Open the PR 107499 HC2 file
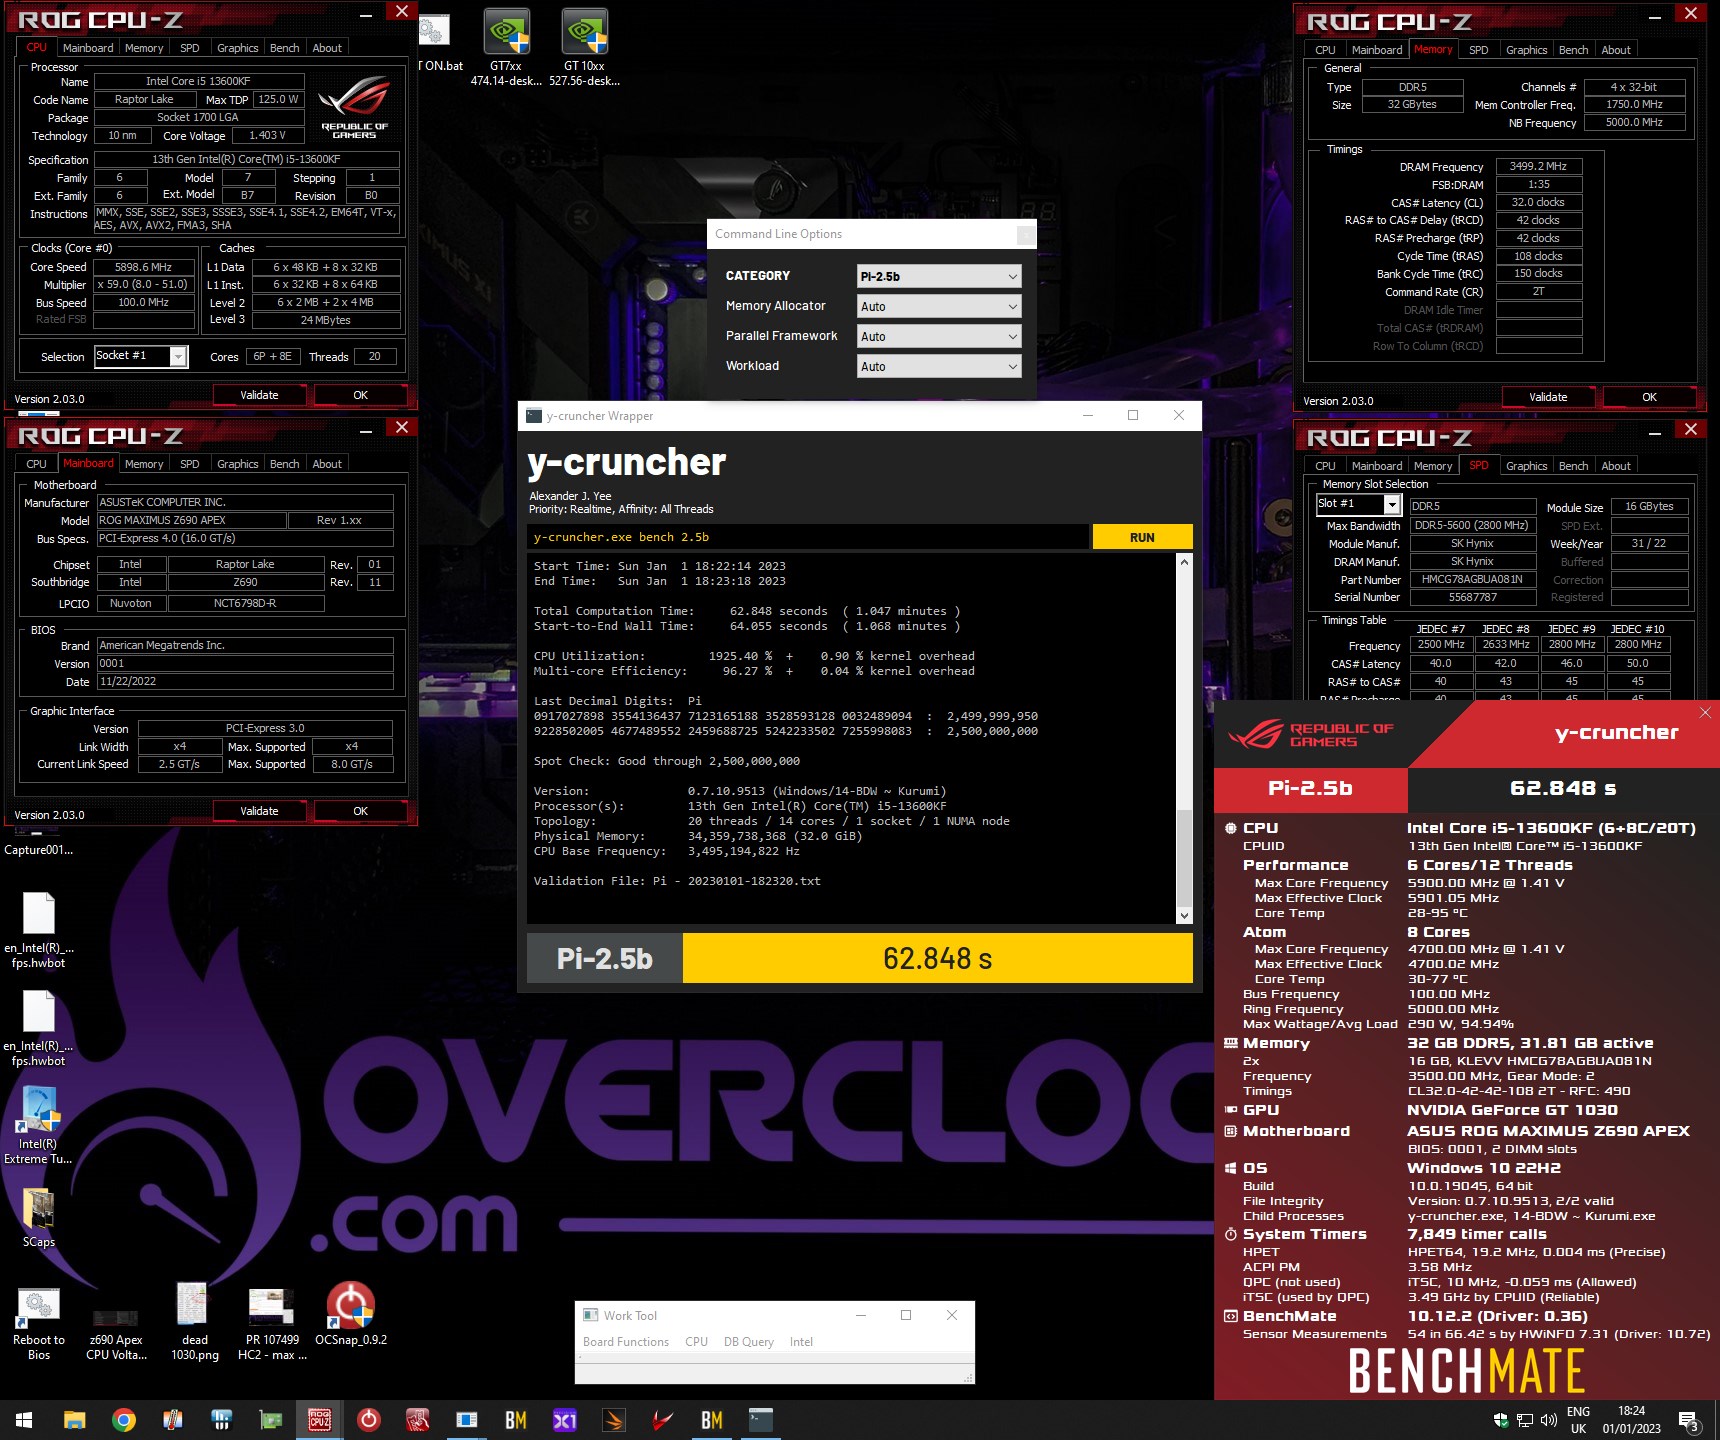Viewport: 1720px width, 1440px height. point(272,1323)
